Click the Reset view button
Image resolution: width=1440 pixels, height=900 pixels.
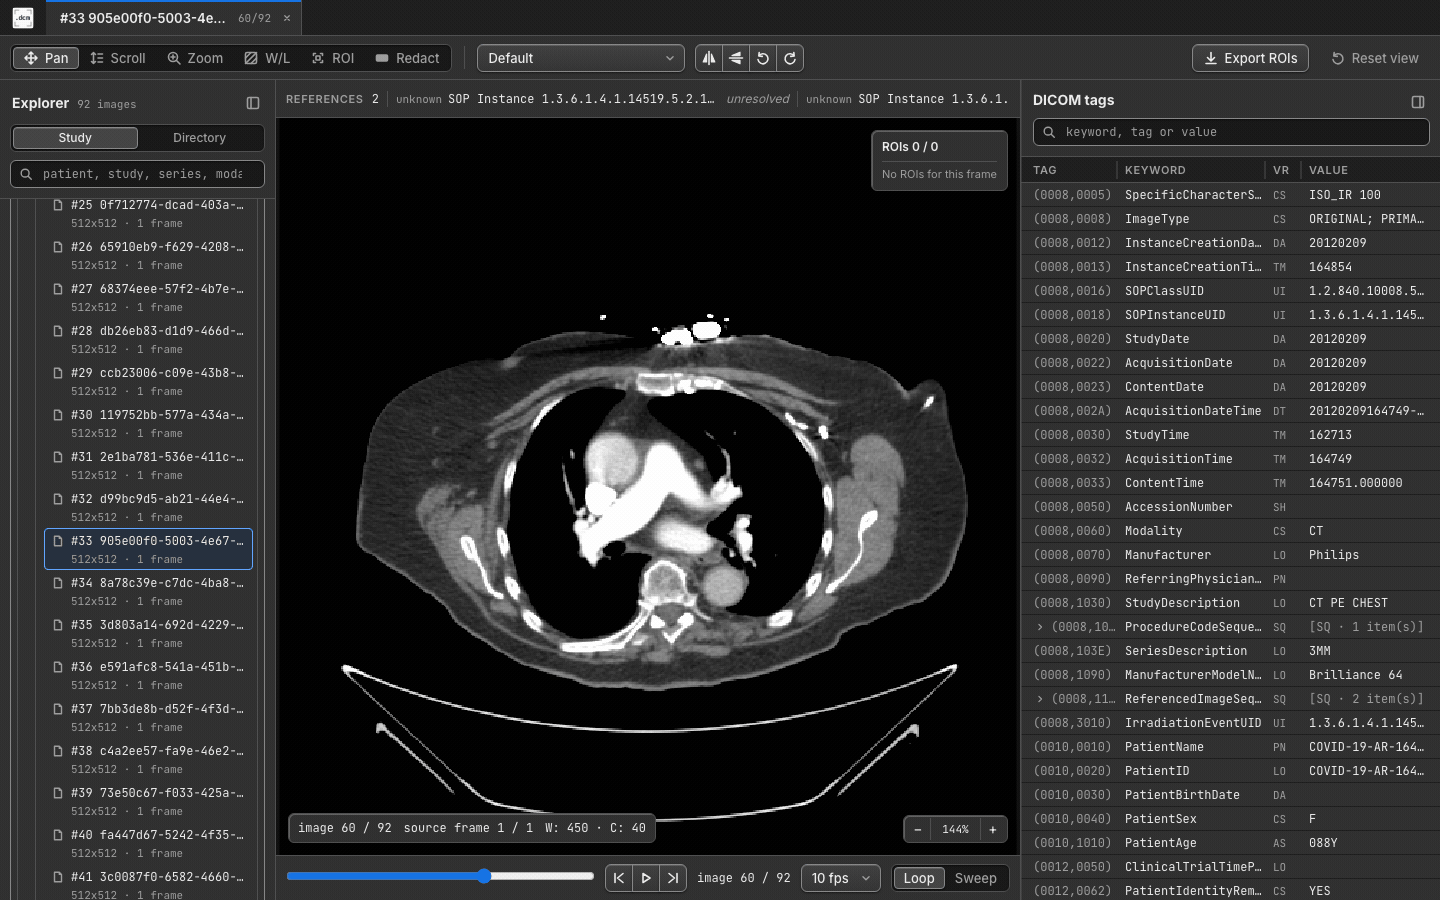pyautogui.click(x=1375, y=58)
